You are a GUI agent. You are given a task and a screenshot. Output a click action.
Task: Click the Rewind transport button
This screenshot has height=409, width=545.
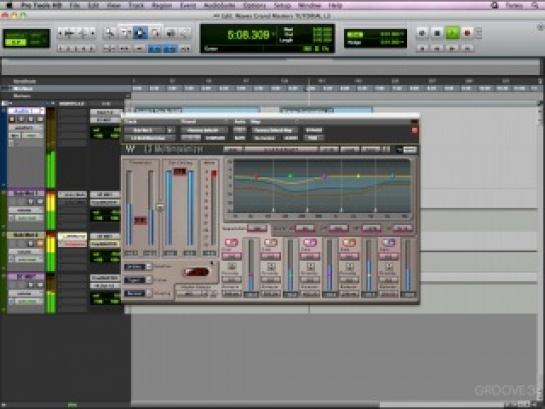pos(437,48)
